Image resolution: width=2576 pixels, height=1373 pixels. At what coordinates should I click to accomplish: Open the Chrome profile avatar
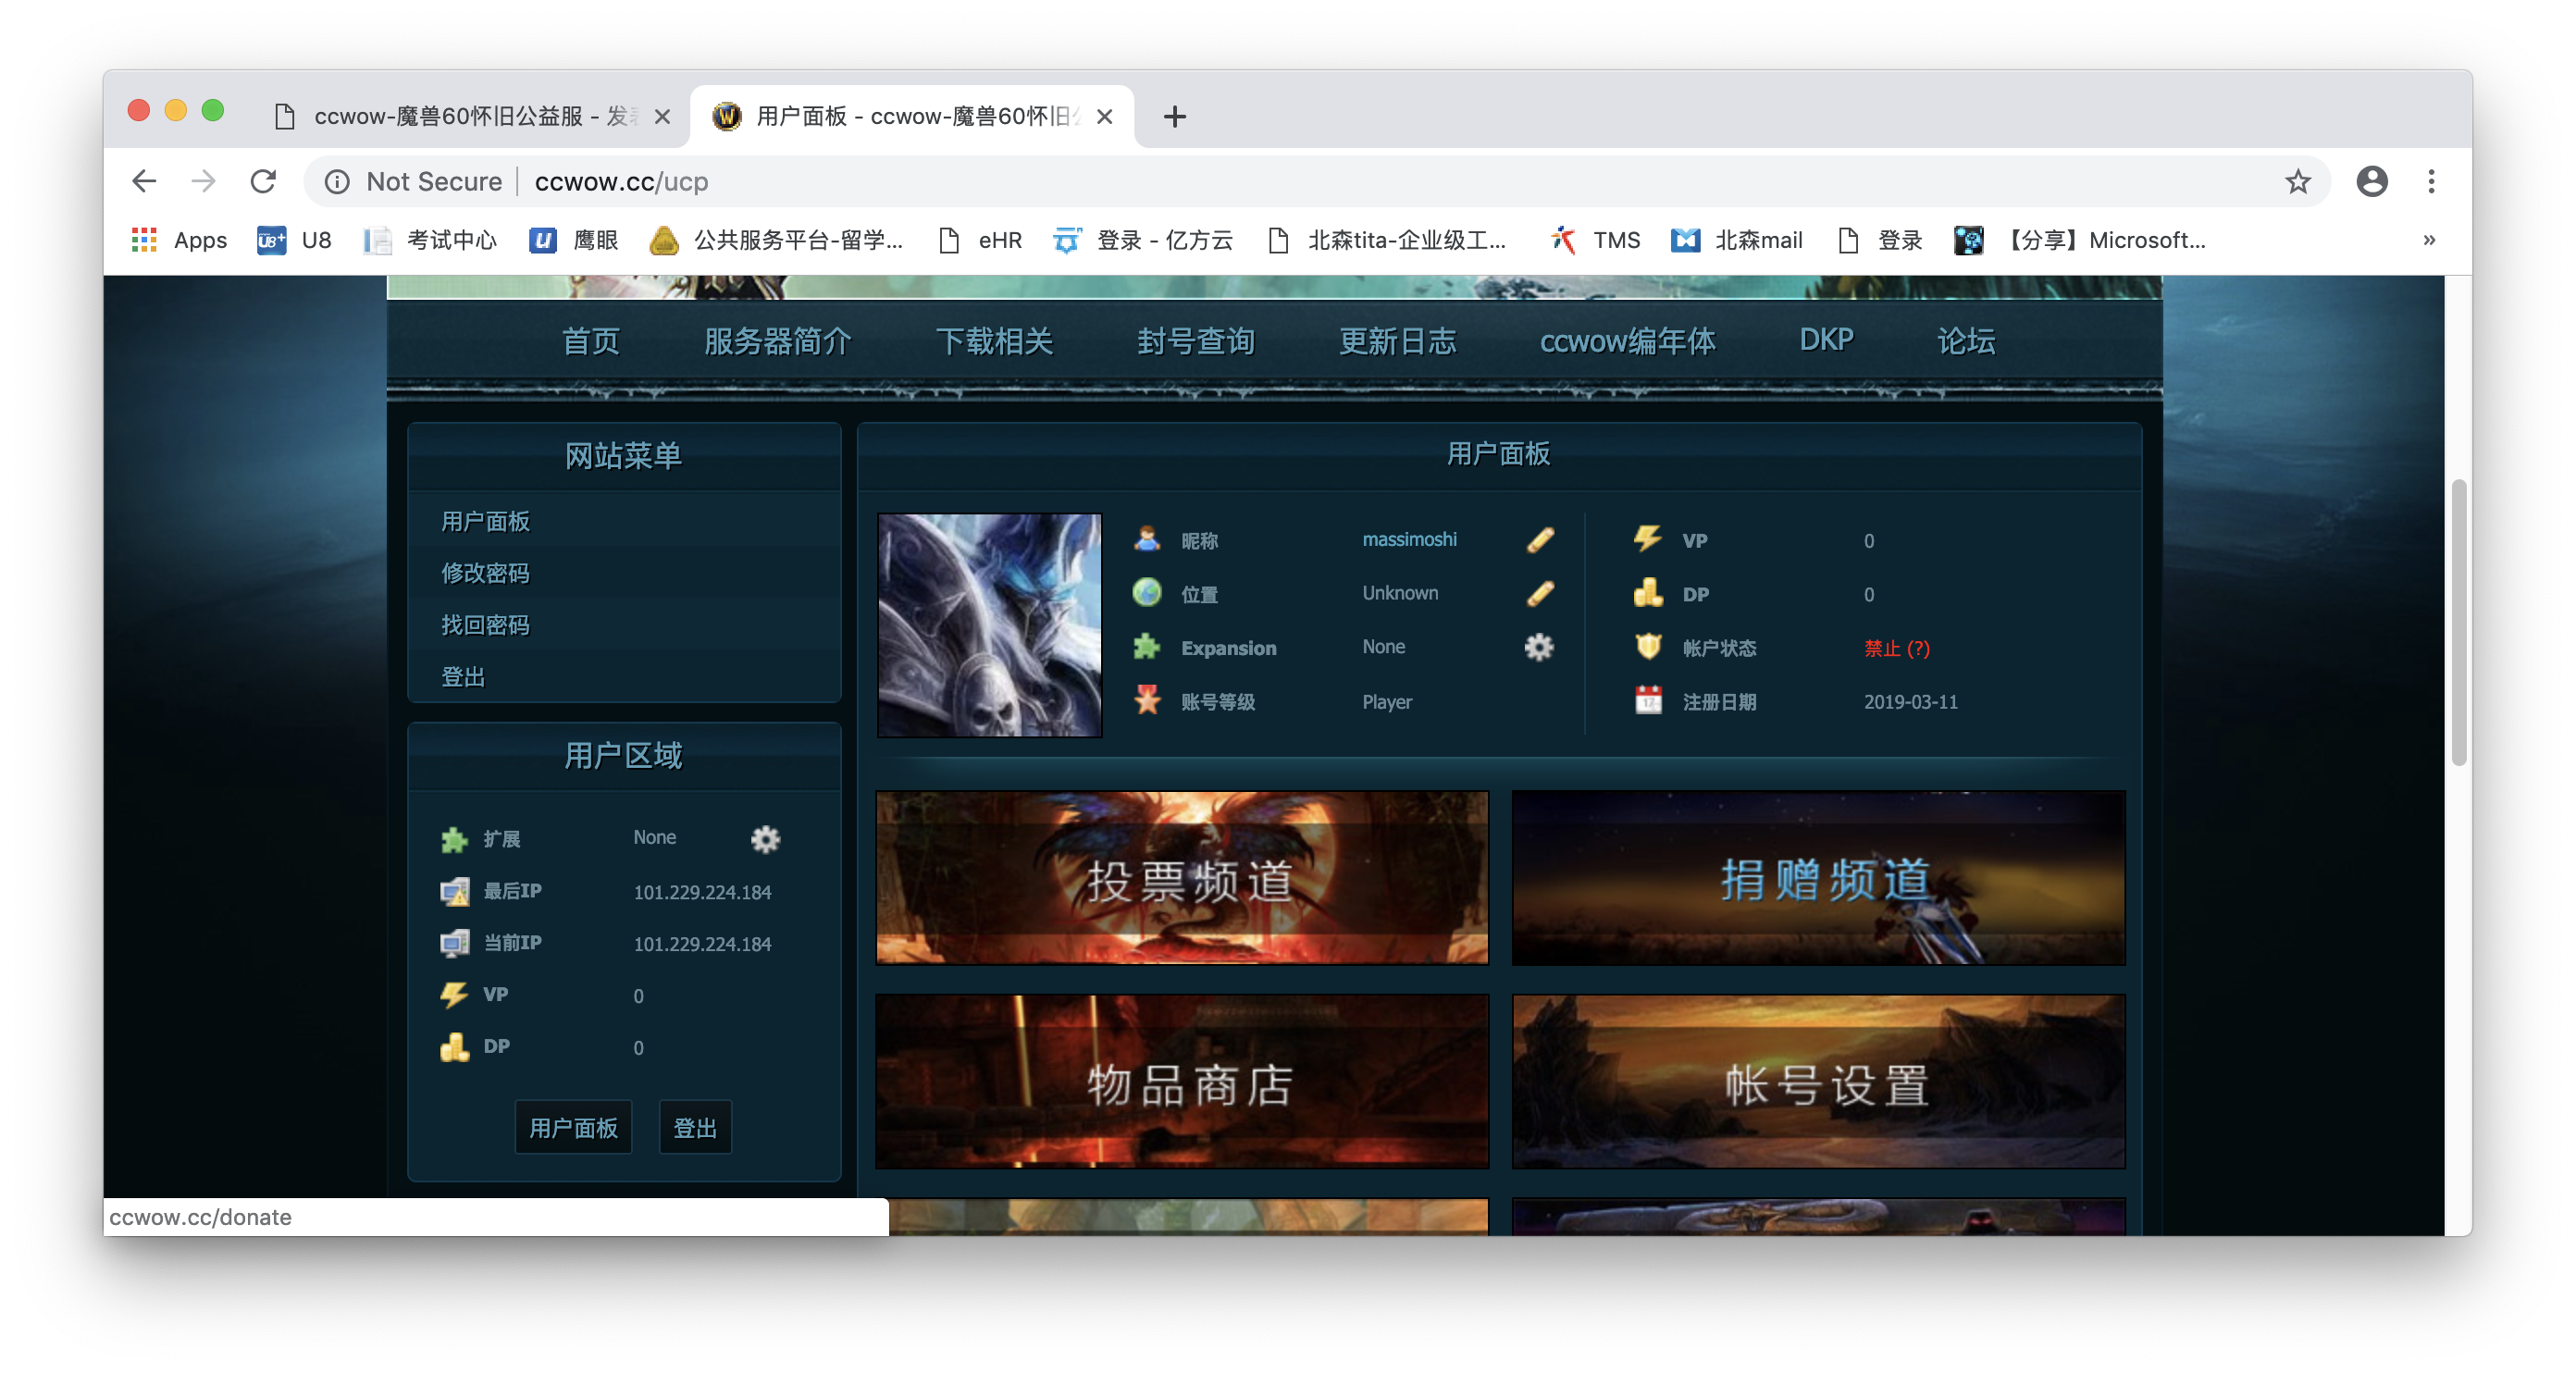coord(2372,181)
